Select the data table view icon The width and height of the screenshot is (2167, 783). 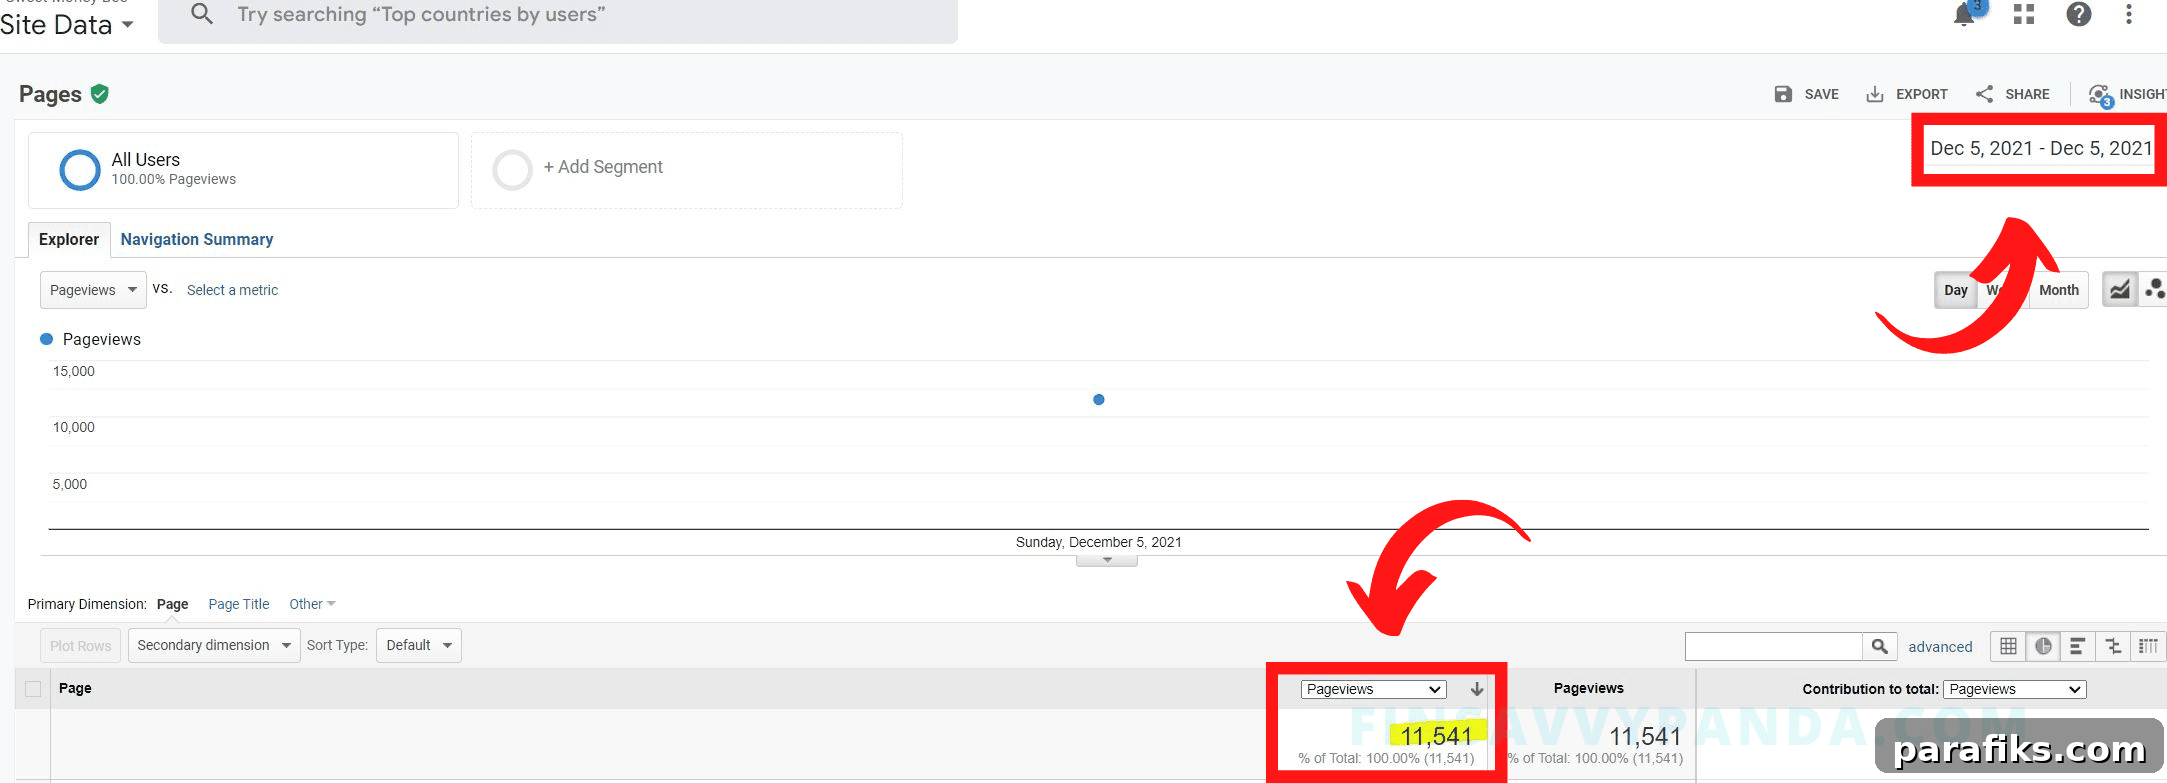[x=2008, y=646]
